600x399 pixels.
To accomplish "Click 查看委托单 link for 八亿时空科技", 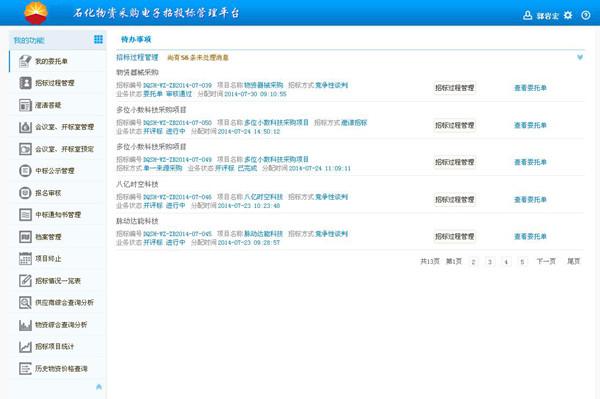I will 530,200.
